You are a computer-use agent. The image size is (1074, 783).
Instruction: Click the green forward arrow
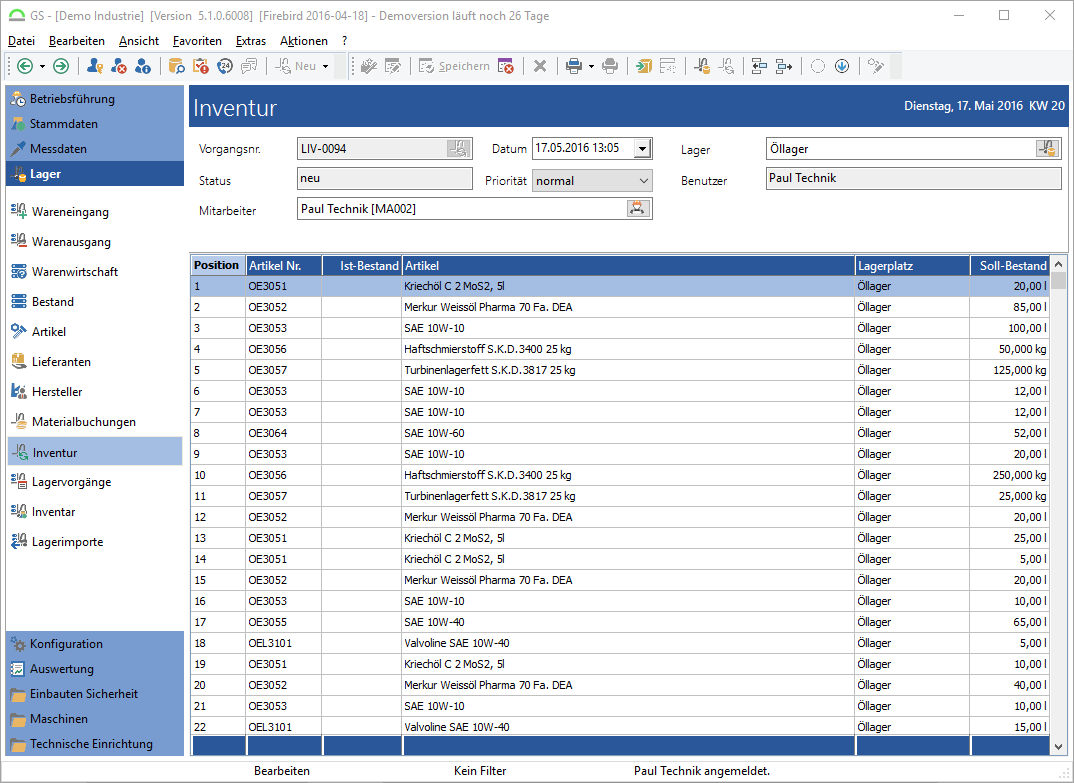point(61,66)
